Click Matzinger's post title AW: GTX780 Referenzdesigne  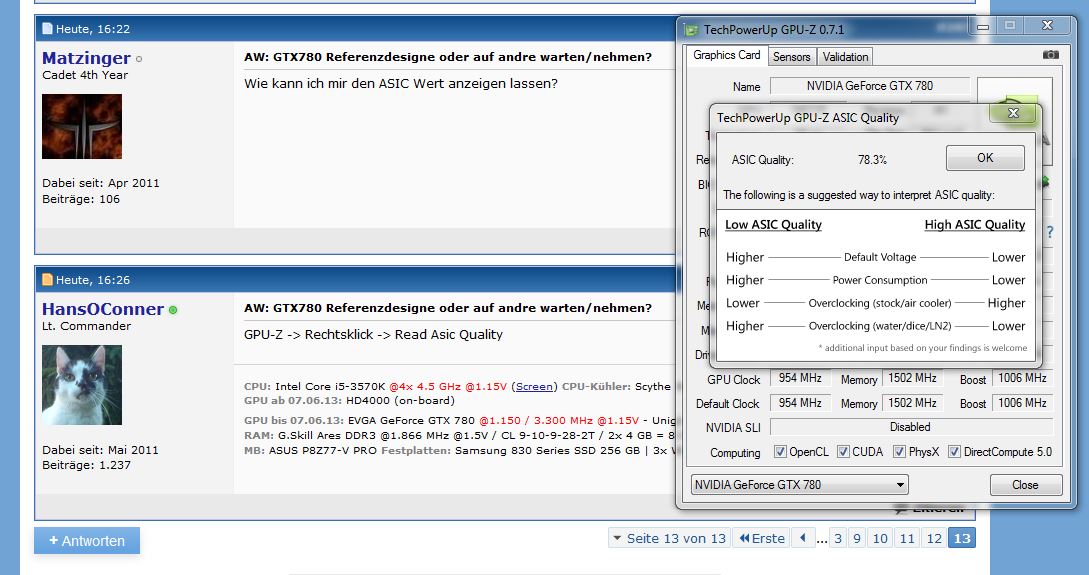point(448,57)
